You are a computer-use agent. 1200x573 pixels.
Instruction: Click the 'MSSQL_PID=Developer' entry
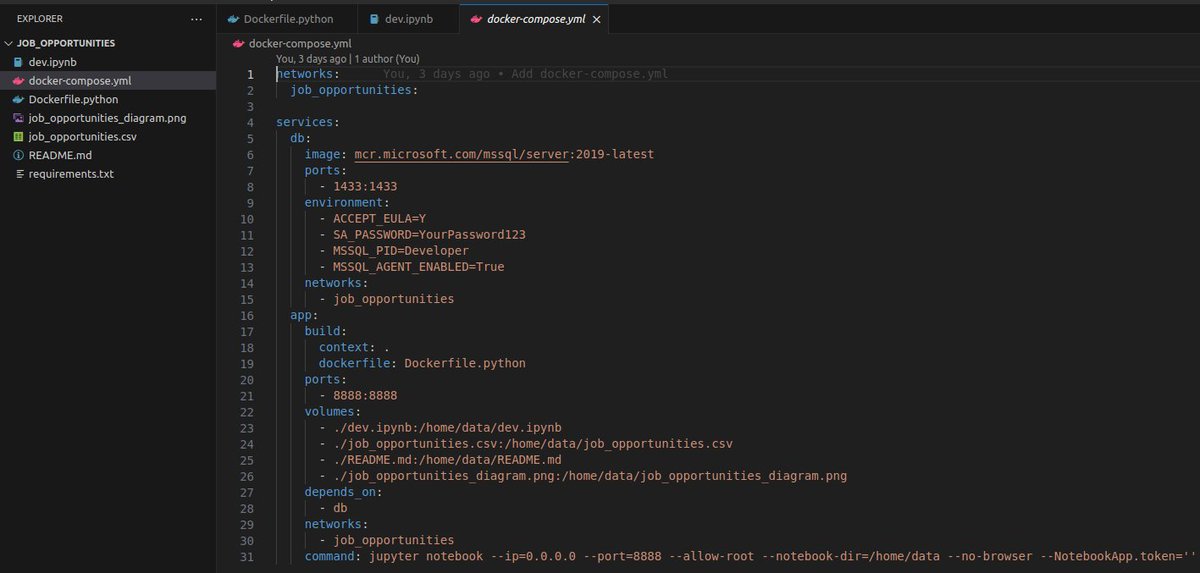(401, 250)
